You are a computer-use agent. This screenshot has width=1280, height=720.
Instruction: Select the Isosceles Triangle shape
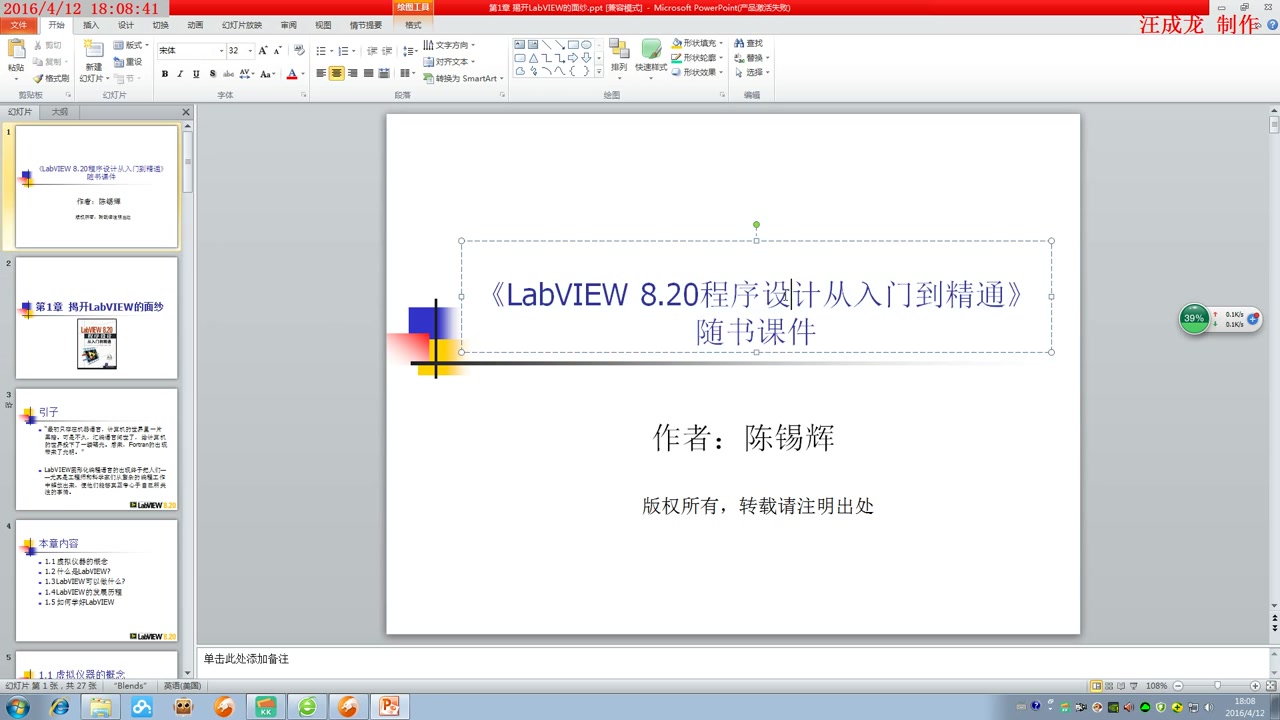(533, 58)
